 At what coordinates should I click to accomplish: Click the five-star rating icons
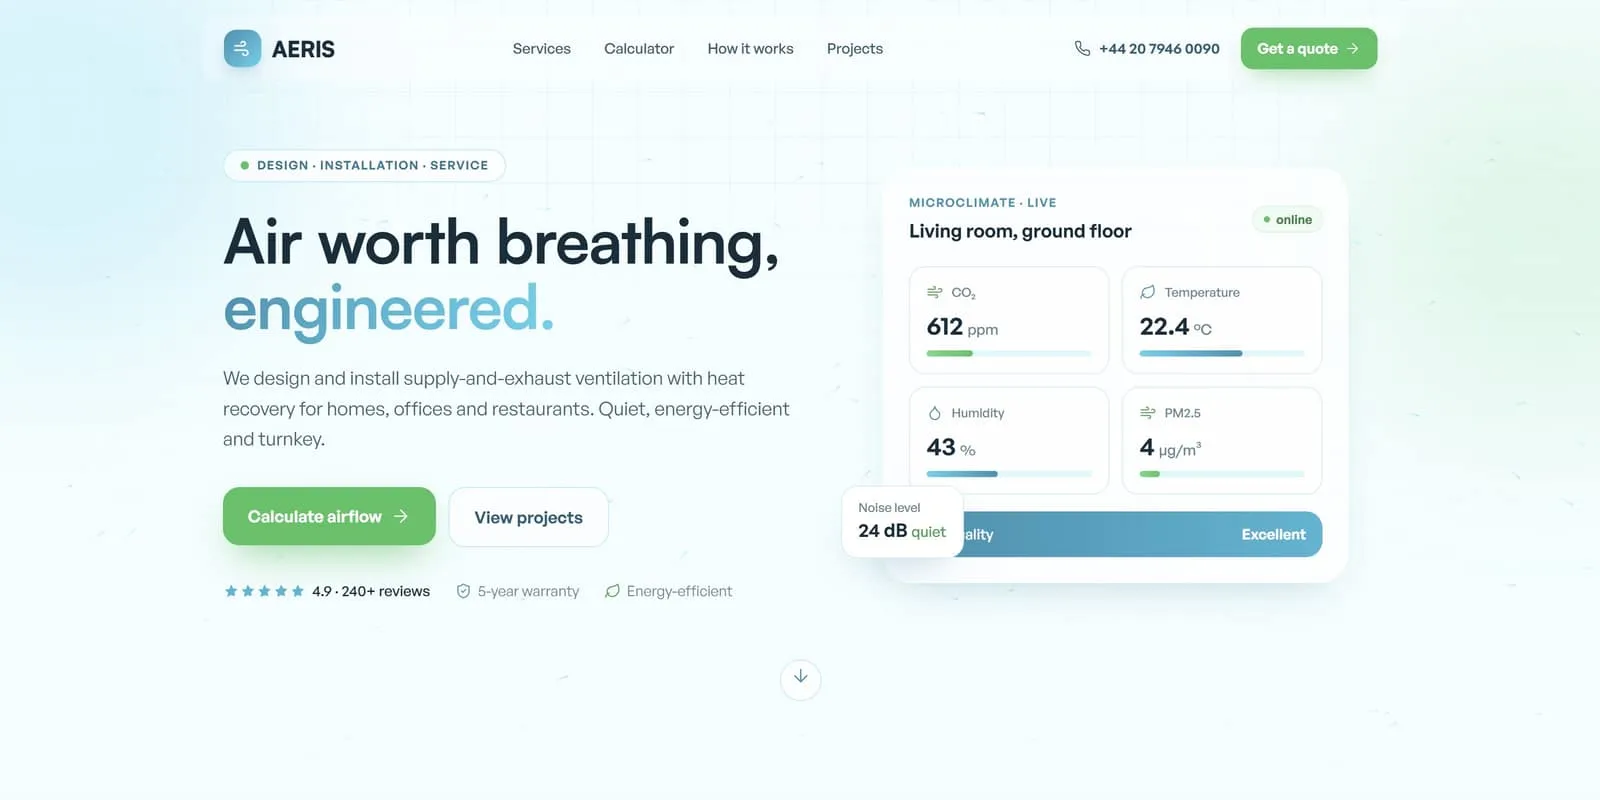point(264,591)
